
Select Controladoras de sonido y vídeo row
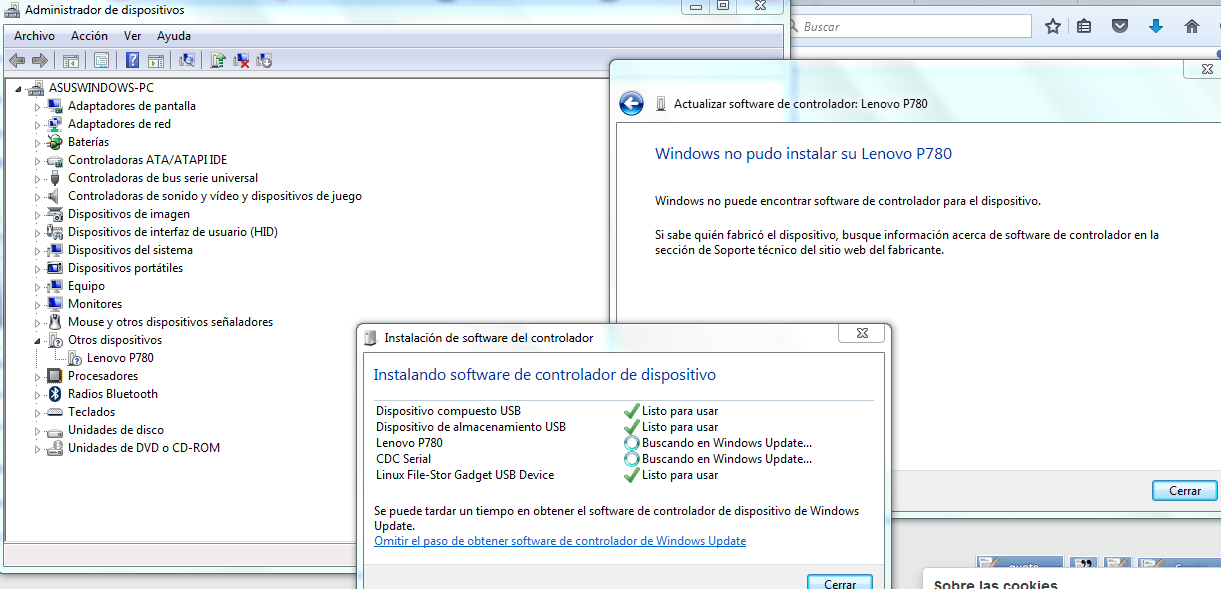[215, 196]
